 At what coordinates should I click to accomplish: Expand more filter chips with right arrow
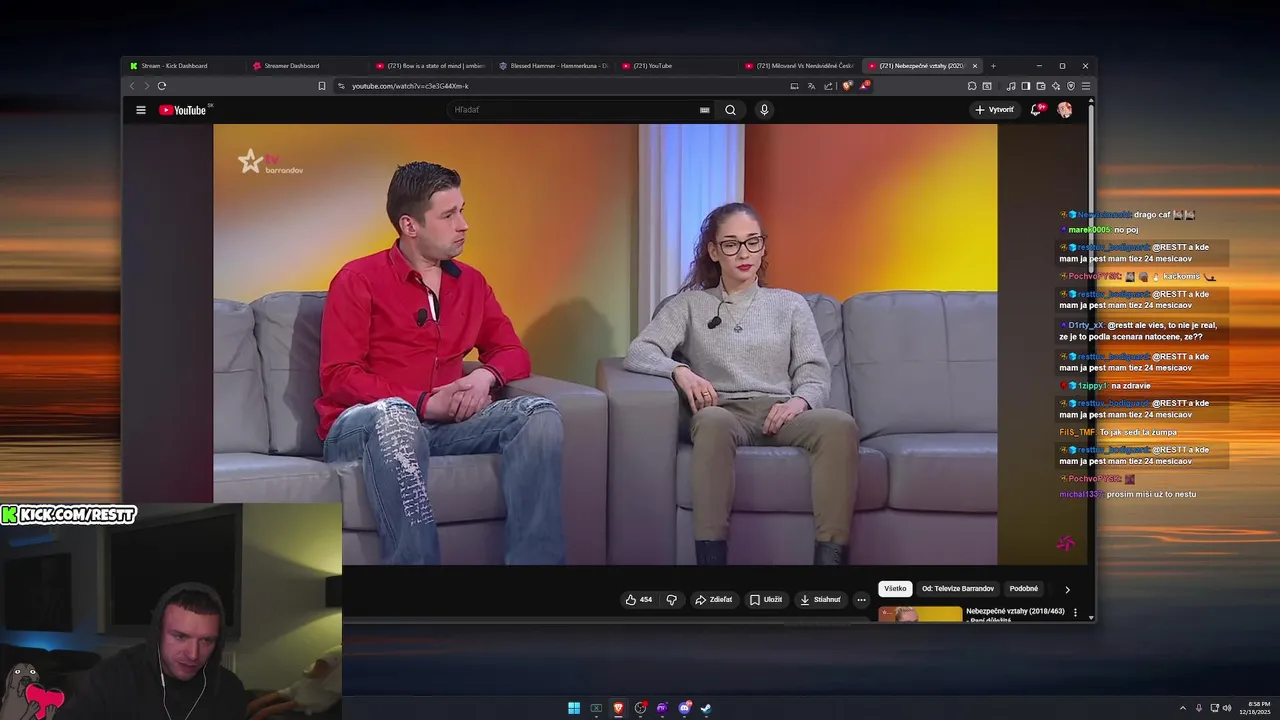1067,590
